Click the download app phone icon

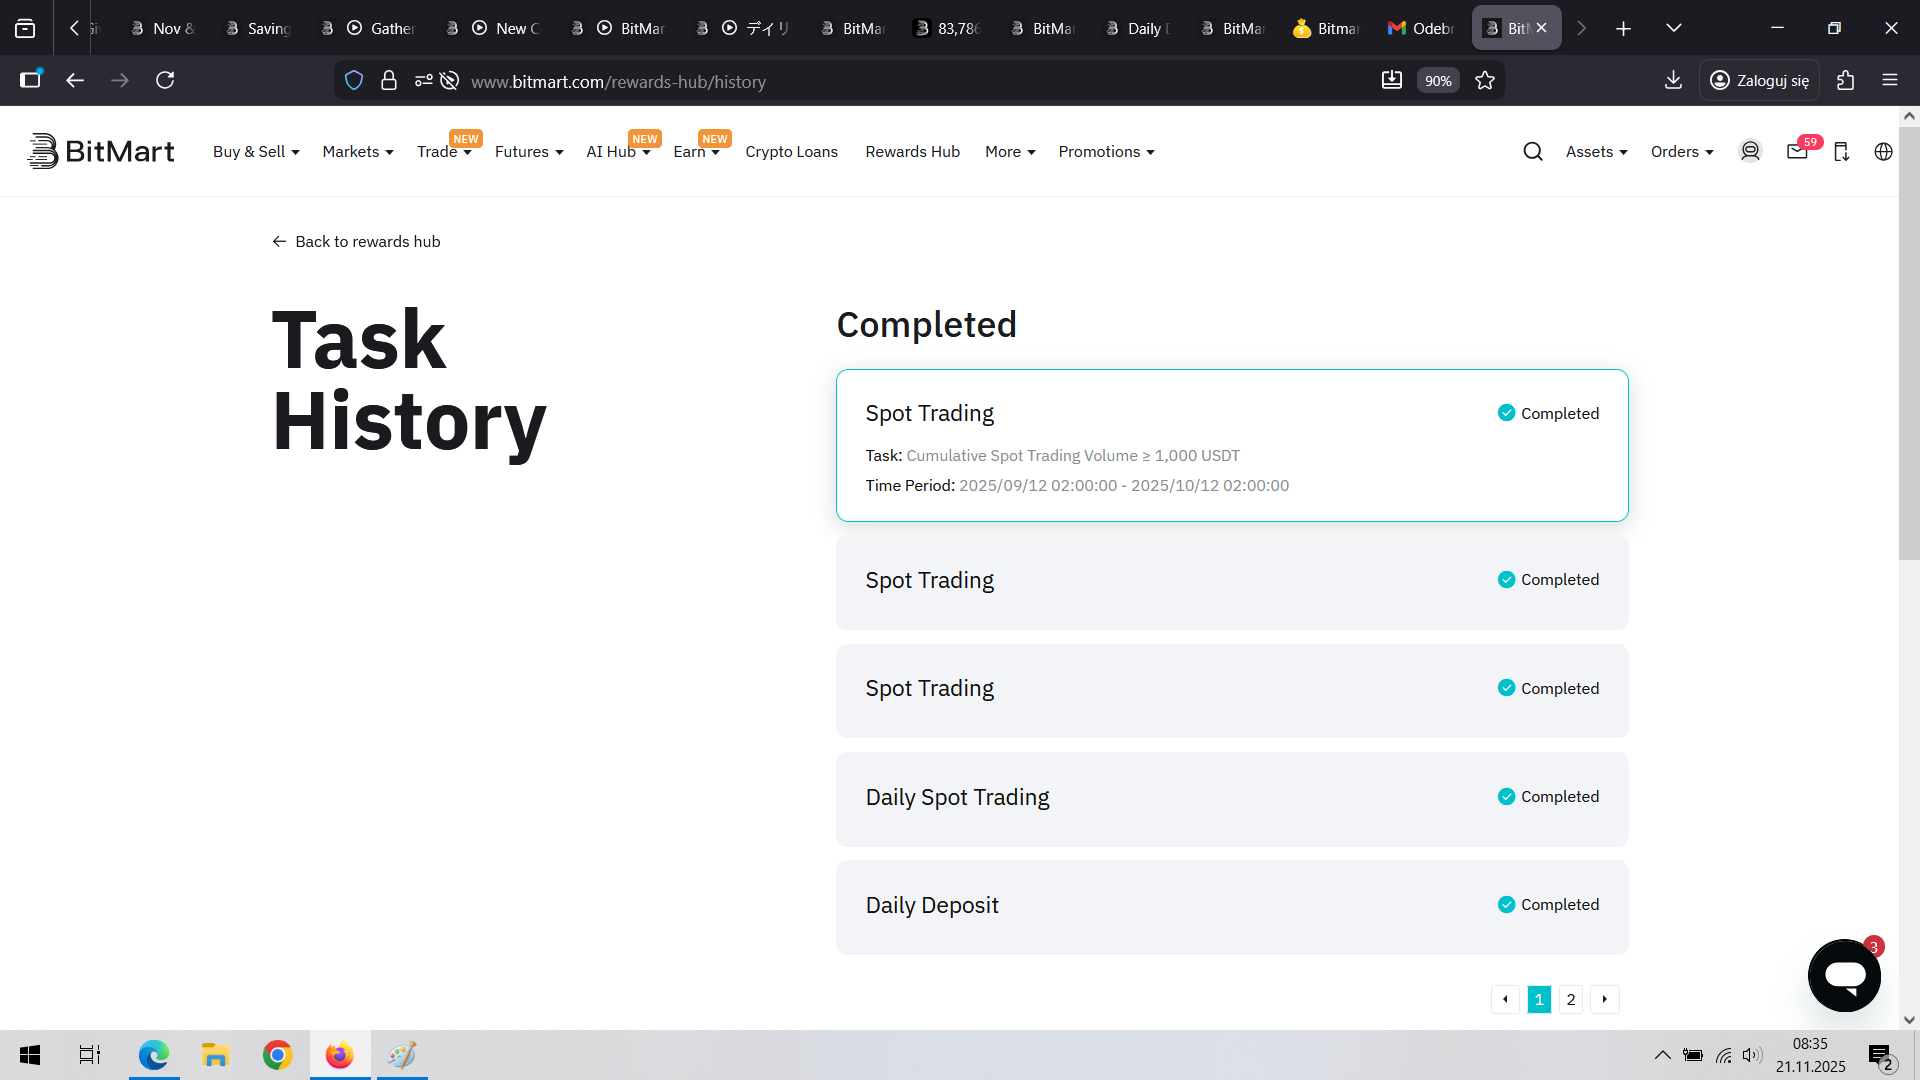coord(1841,152)
